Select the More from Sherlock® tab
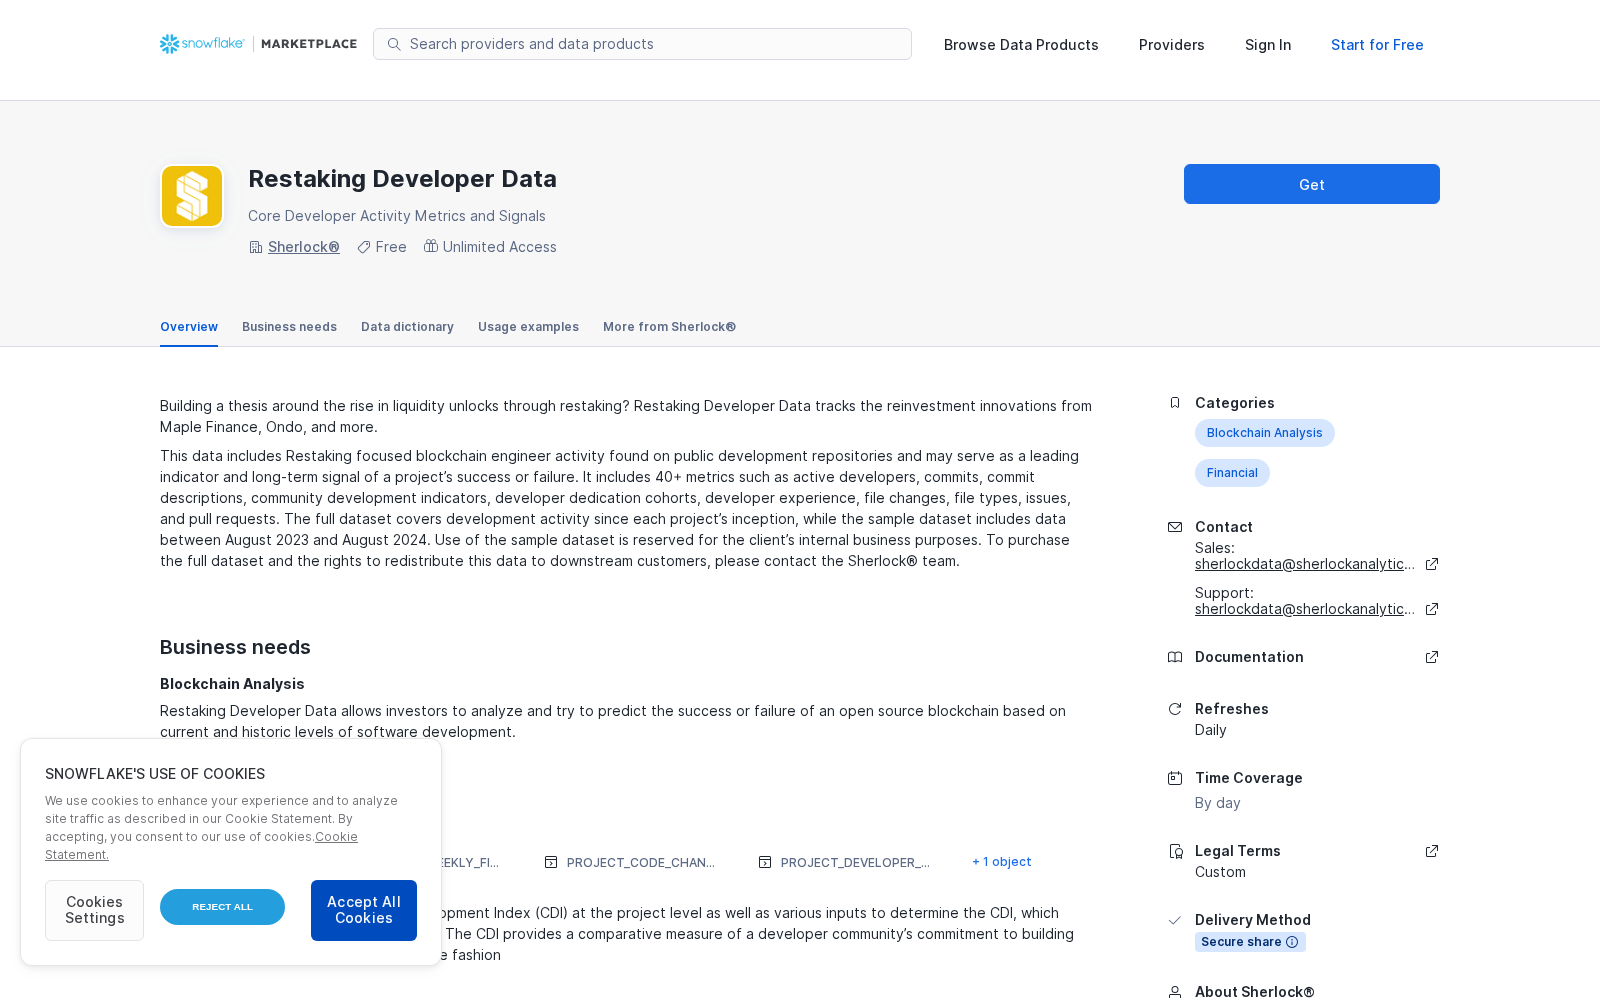Screen dimensions: 1600x1000 (x=669, y=327)
